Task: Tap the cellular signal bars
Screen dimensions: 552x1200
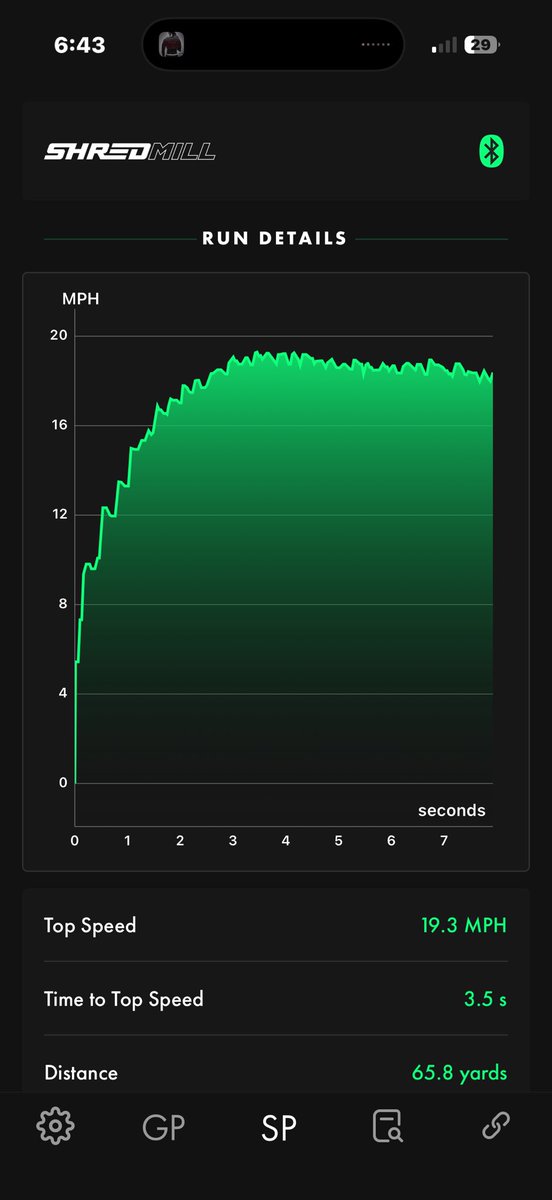Action: click(444, 45)
